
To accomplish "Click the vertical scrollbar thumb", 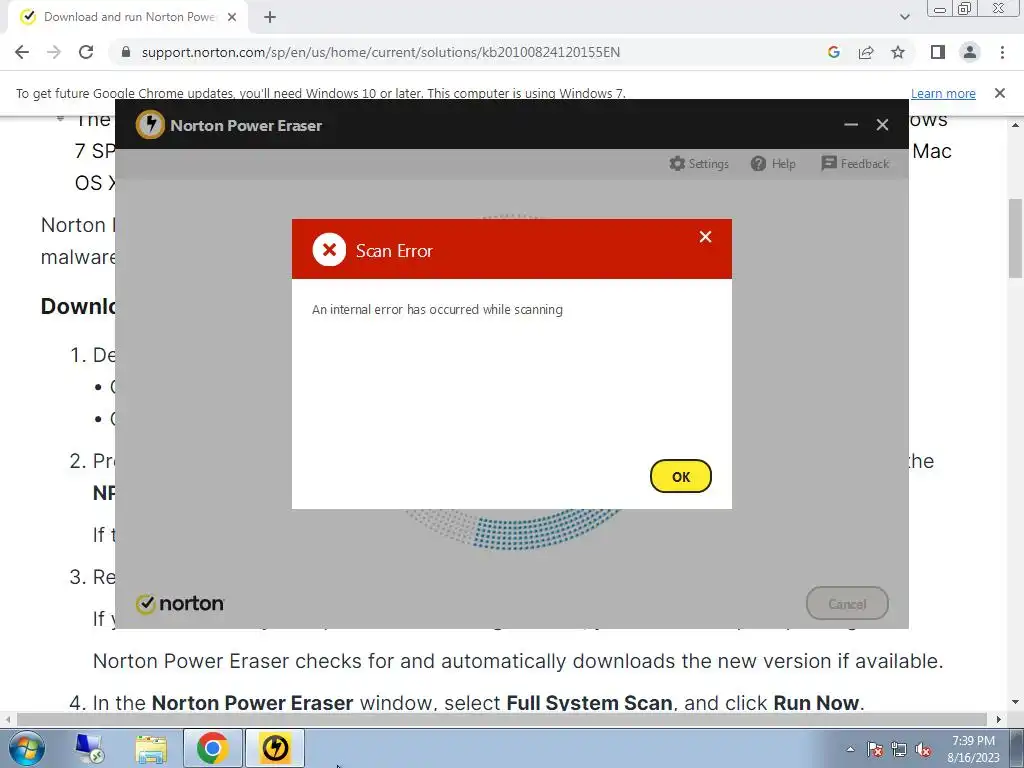I will pos(1016,238).
